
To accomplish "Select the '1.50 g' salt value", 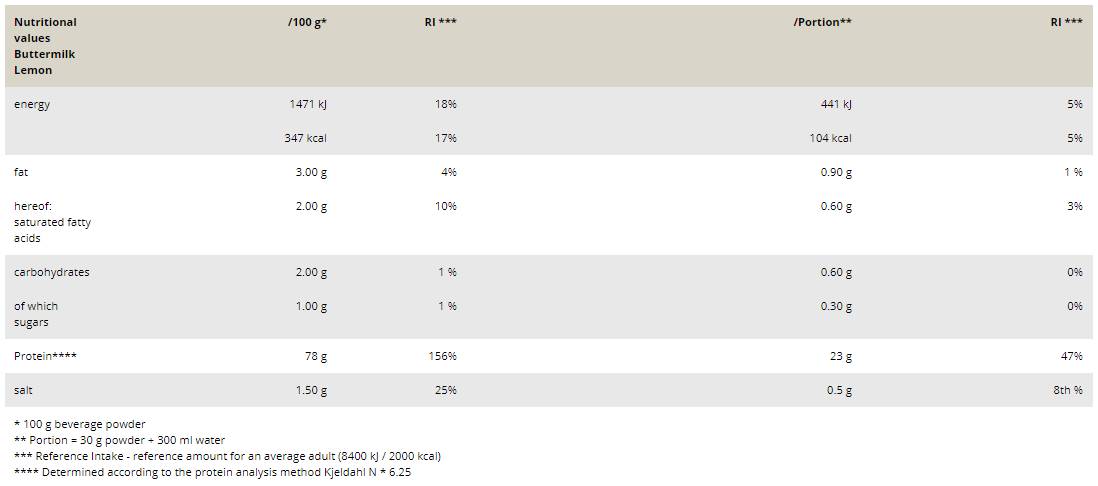I will tap(311, 390).
